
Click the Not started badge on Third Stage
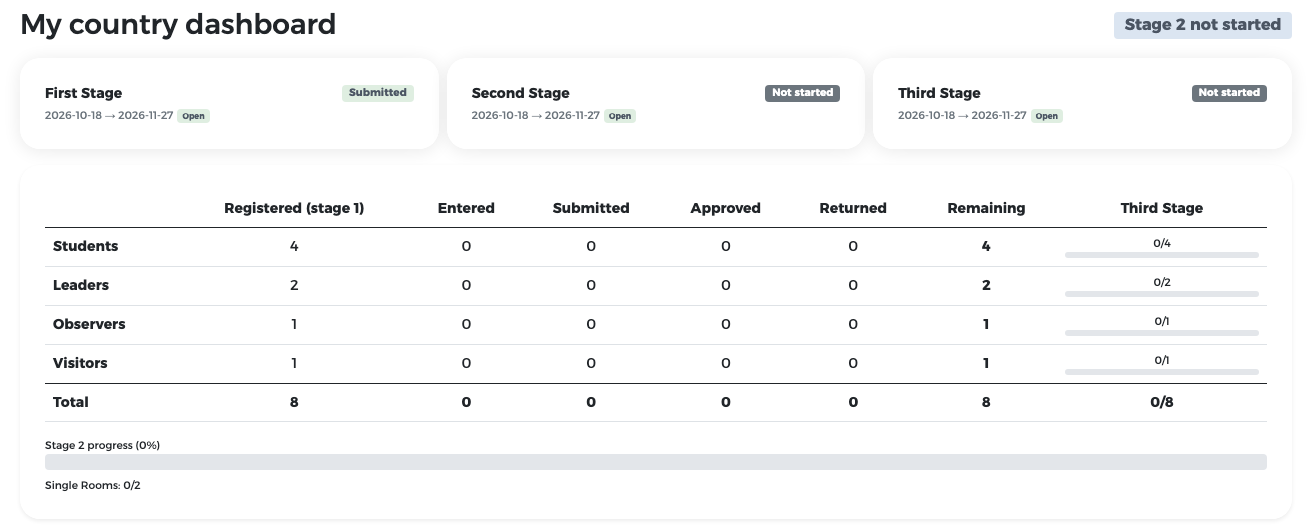tap(1229, 93)
